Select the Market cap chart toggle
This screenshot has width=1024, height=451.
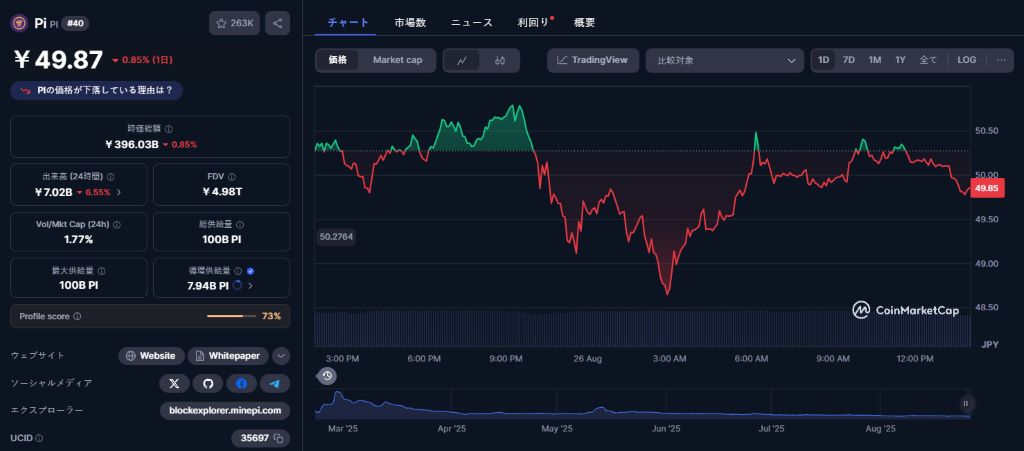(397, 60)
